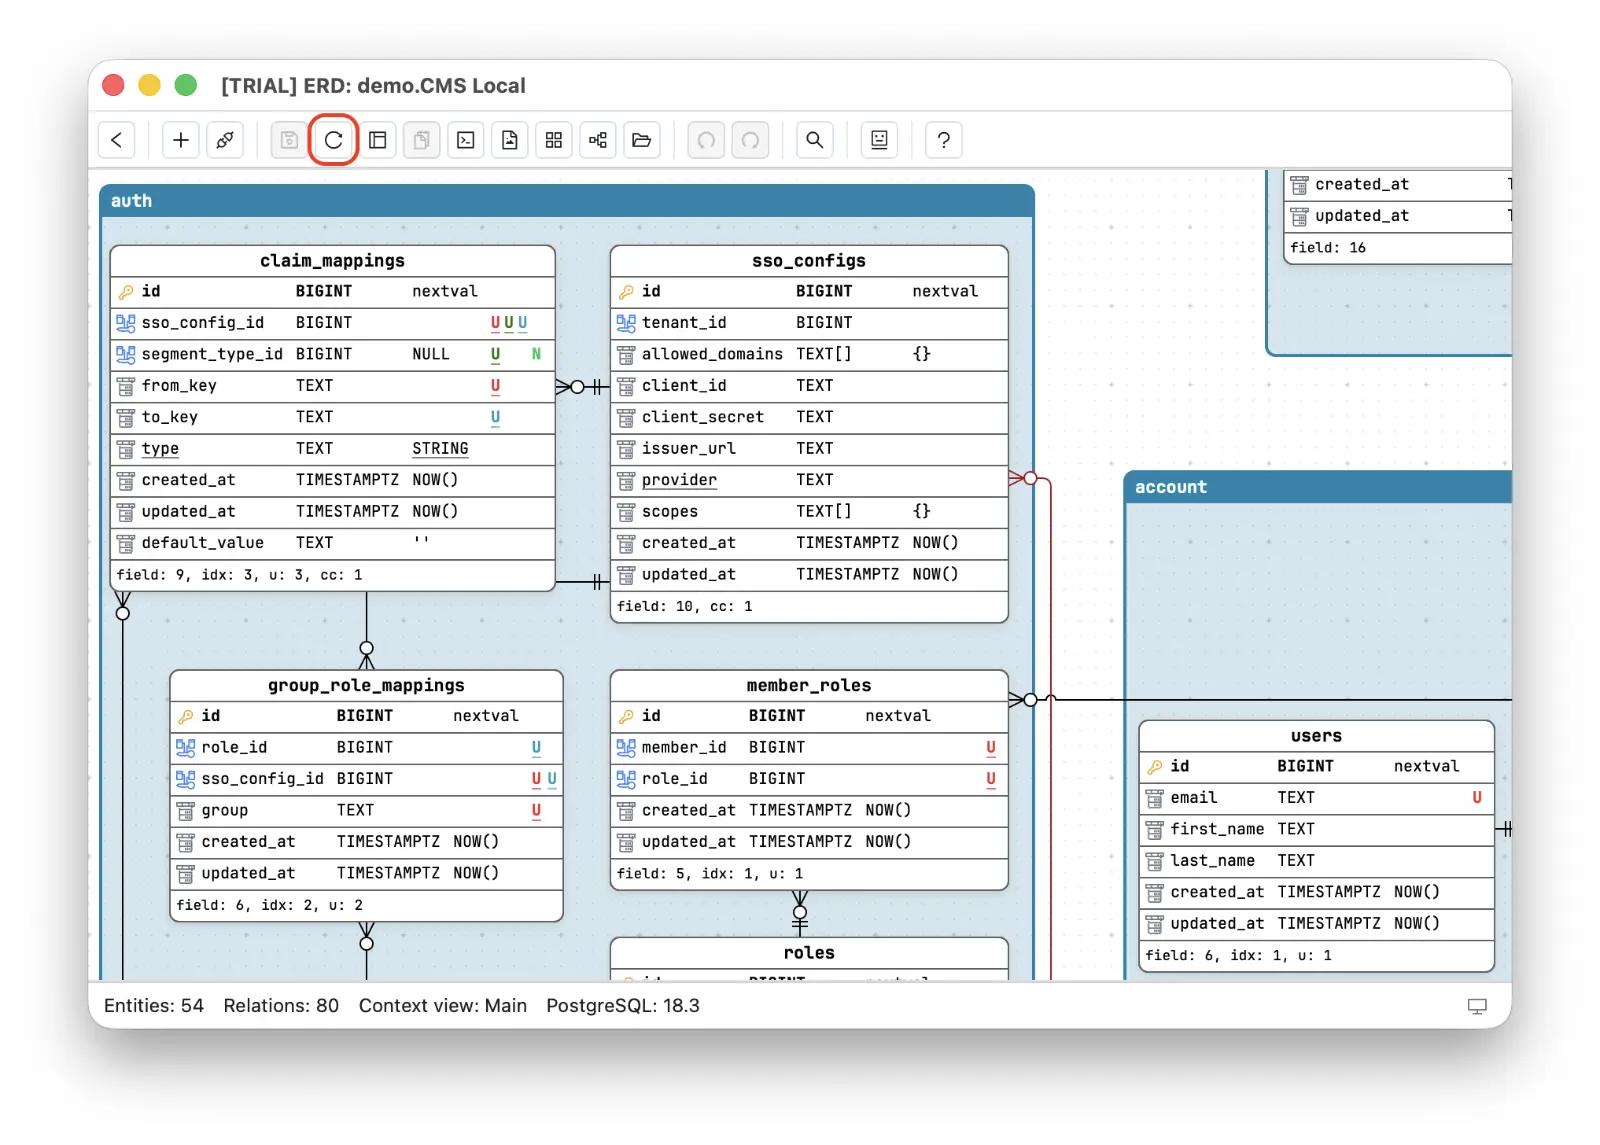Select the issuer_url column row
The width and height of the screenshot is (1600, 1145).
tap(809, 449)
